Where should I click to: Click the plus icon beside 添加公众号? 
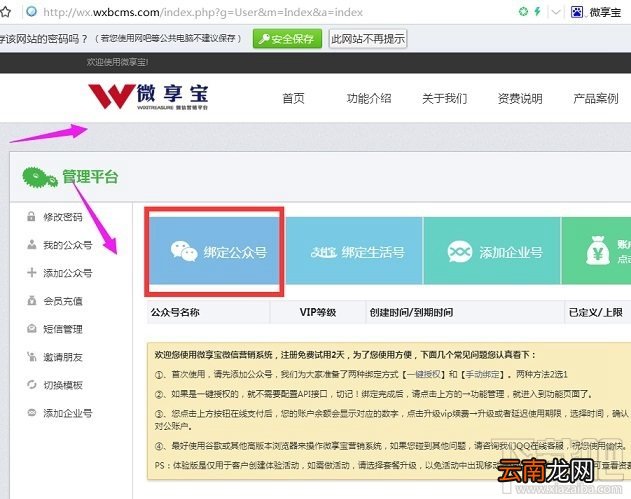(x=31, y=272)
